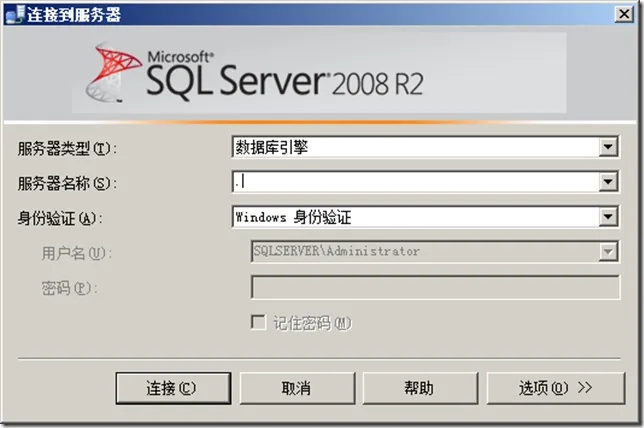Open Help with the 帮助 button

coord(420,388)
